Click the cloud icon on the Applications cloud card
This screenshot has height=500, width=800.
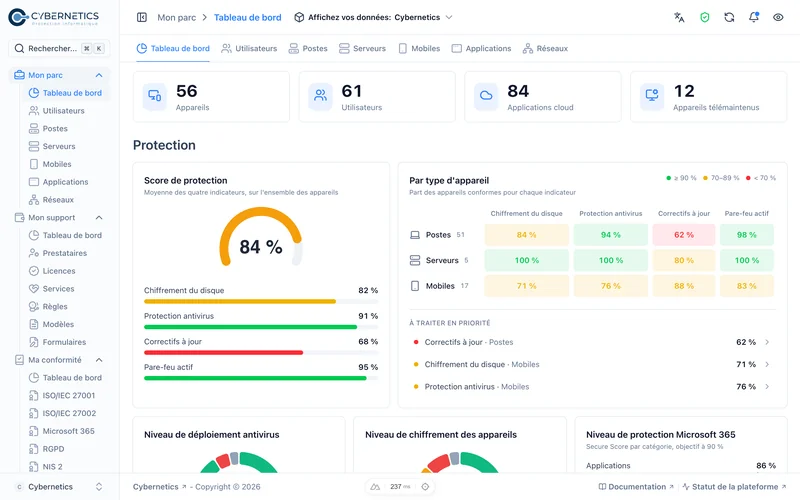486,96
